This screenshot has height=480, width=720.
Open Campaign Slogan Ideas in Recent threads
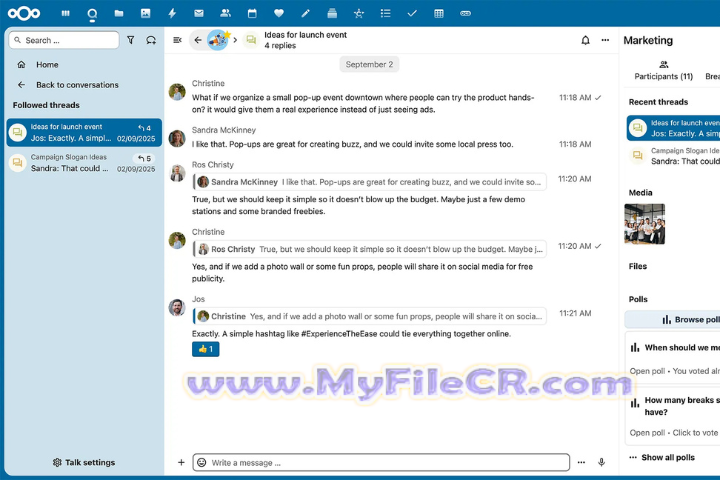673,156
